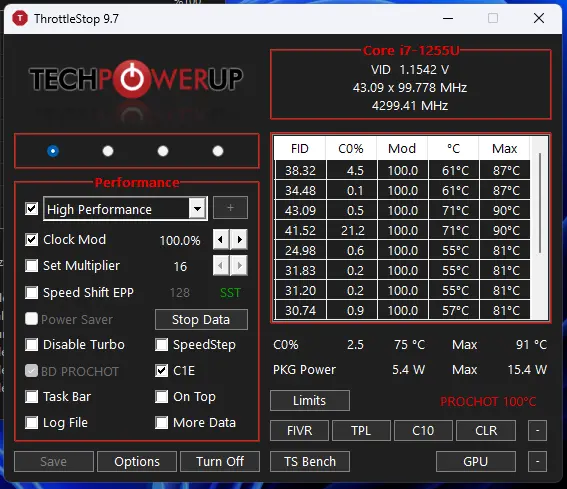Click the PKG Power 5.4 W value
Viewport: 567px width, 489px height.
[408, 370]
